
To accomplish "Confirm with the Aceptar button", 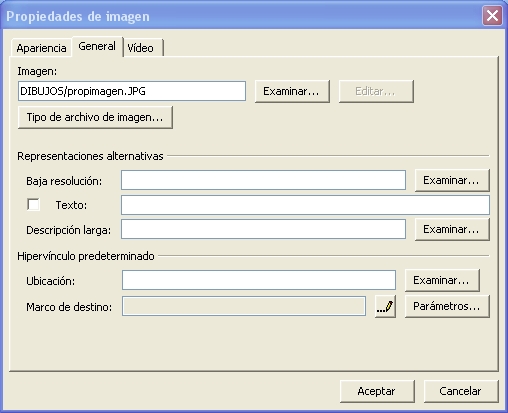I will pos(377,391).
